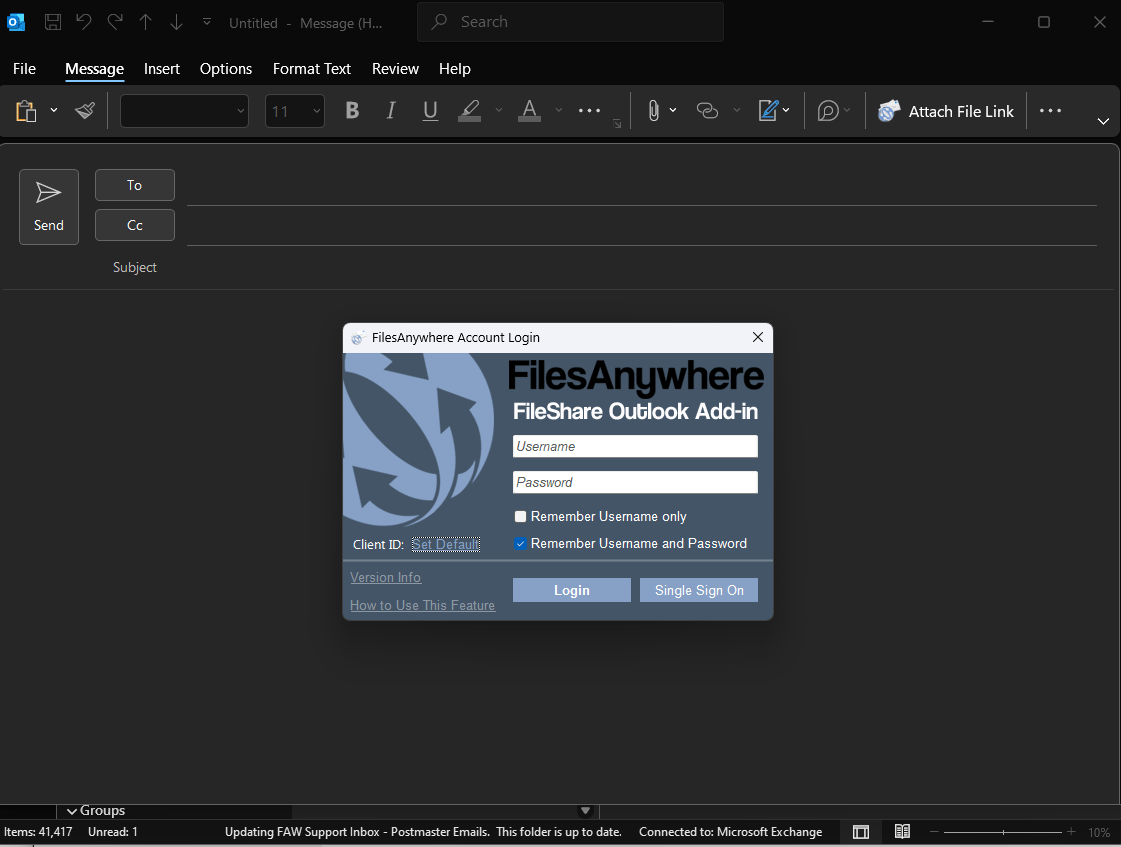Adjust the zoom slider in status bar
Image resolution: width=1121 pixels, height=847 pixels.
click(1002, 832)
